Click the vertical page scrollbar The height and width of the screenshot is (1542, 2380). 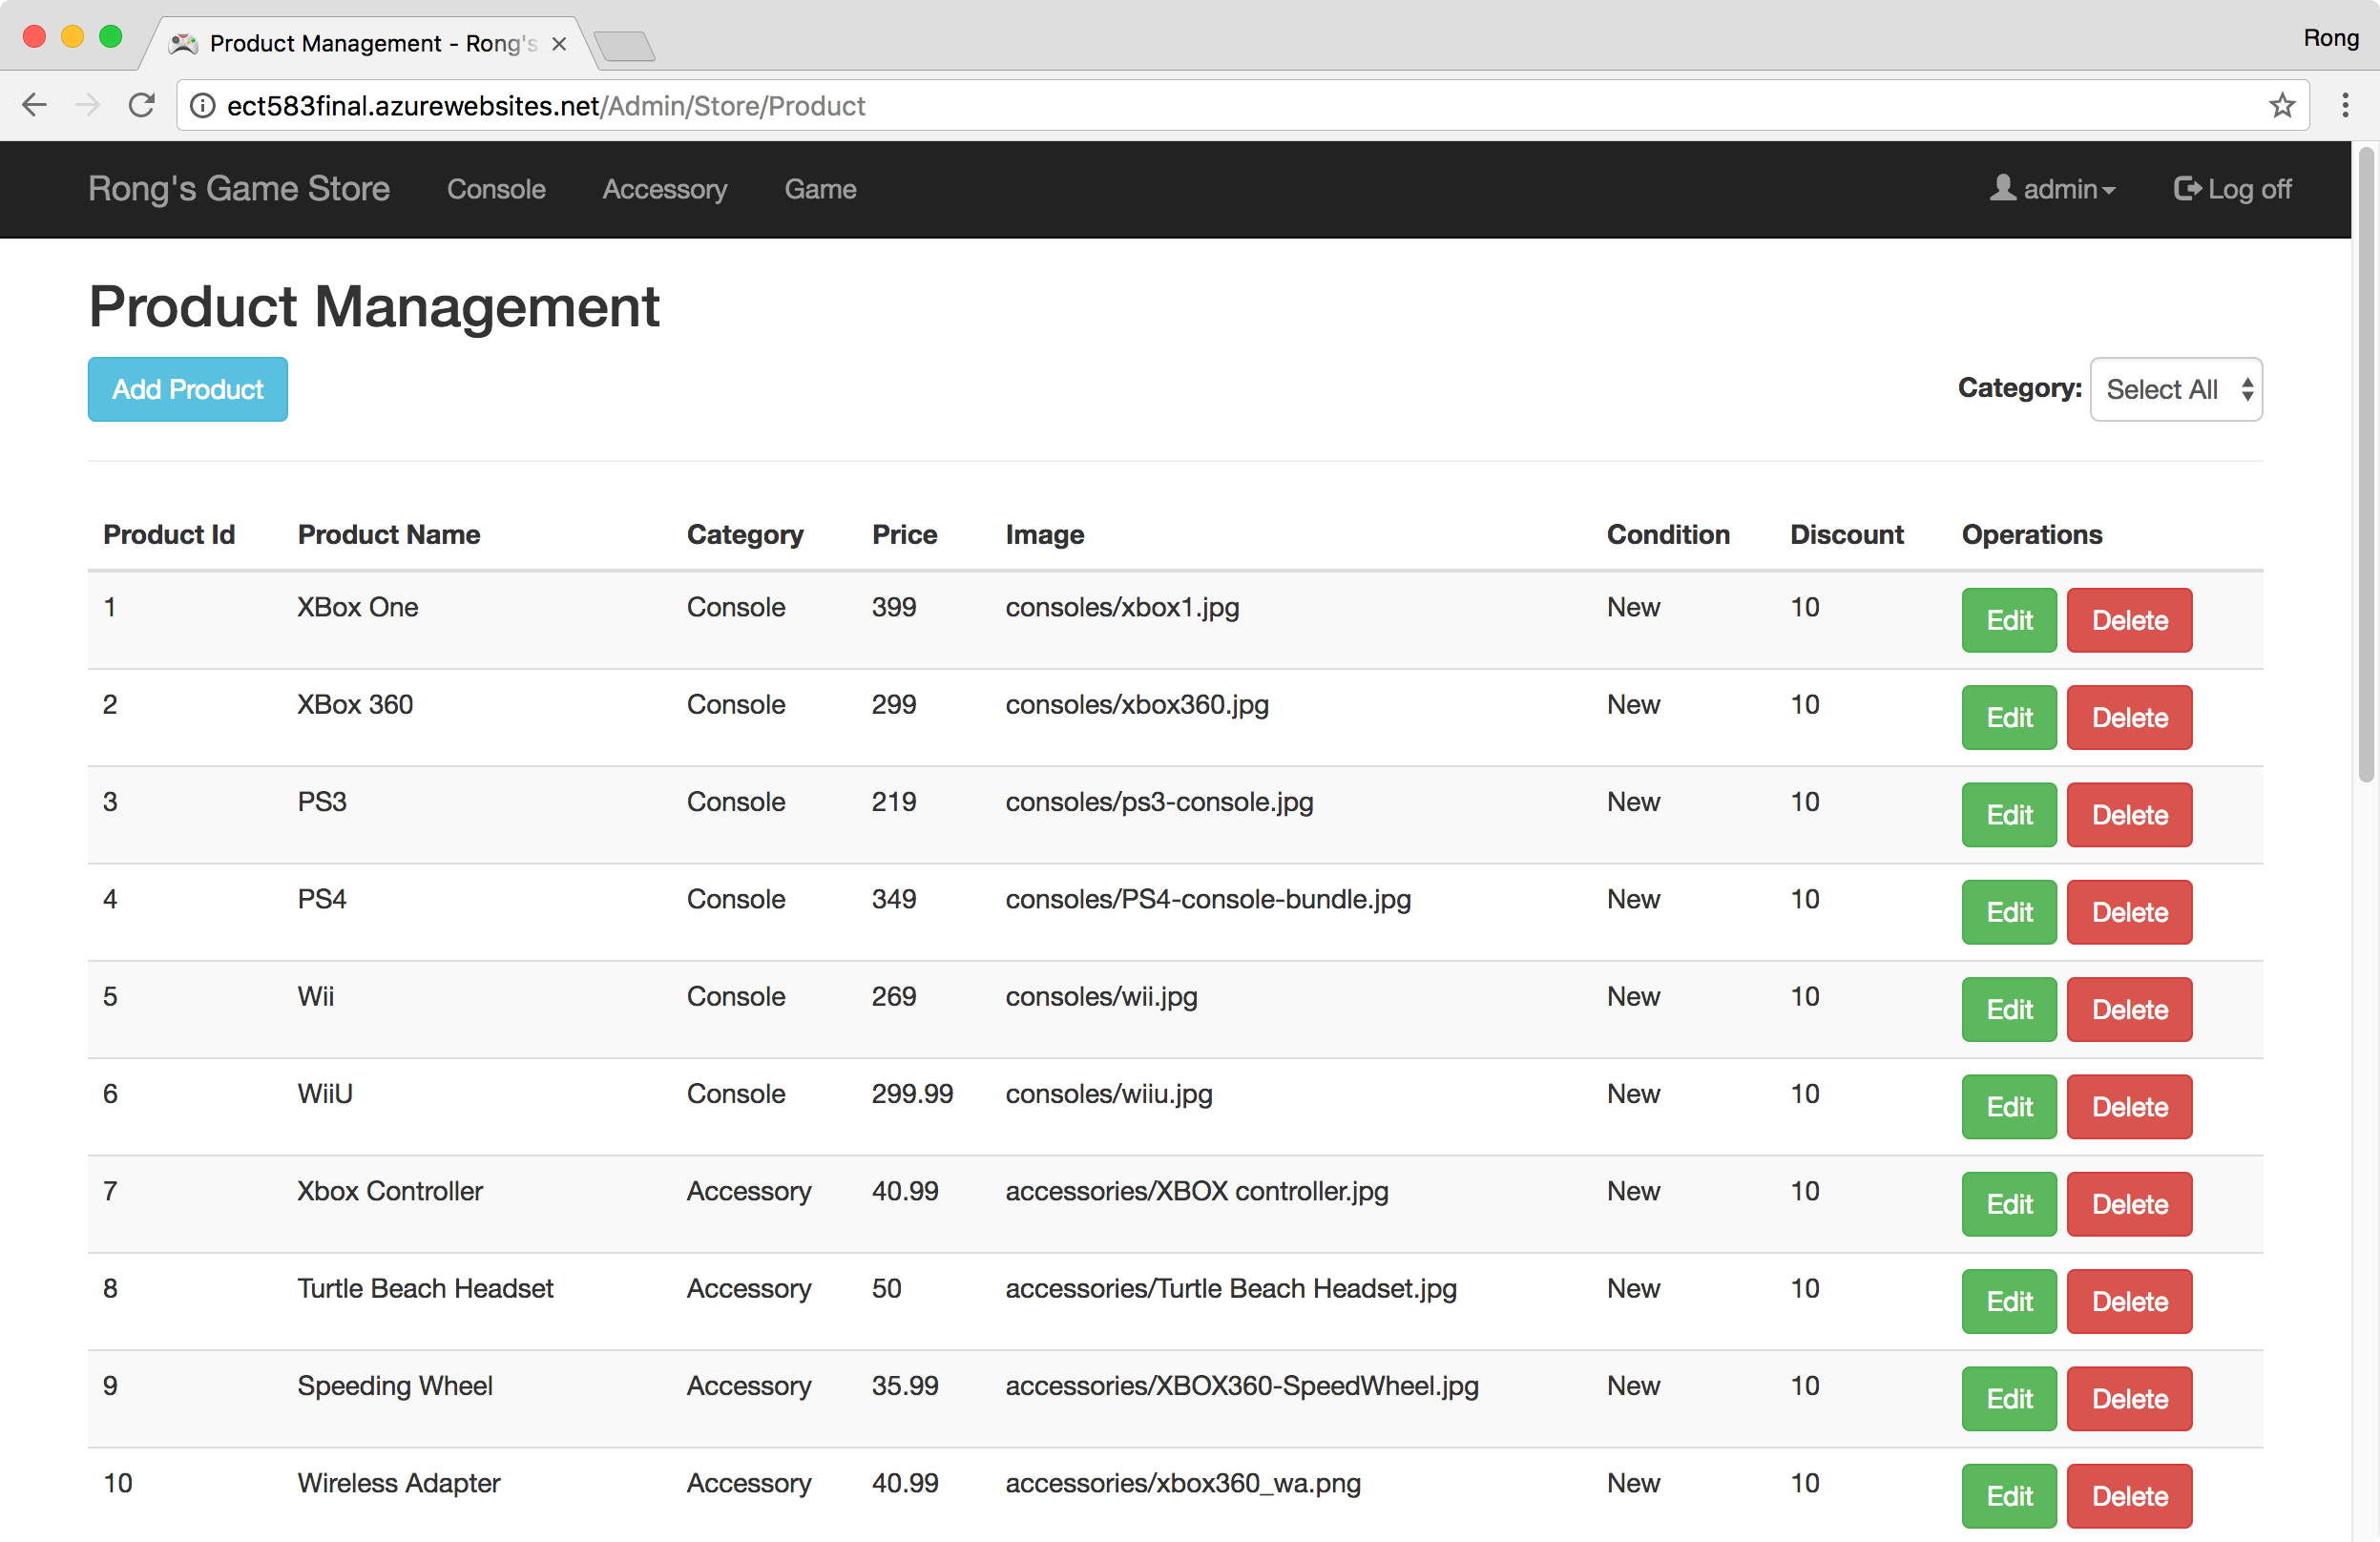click(x=2365, y=465)
